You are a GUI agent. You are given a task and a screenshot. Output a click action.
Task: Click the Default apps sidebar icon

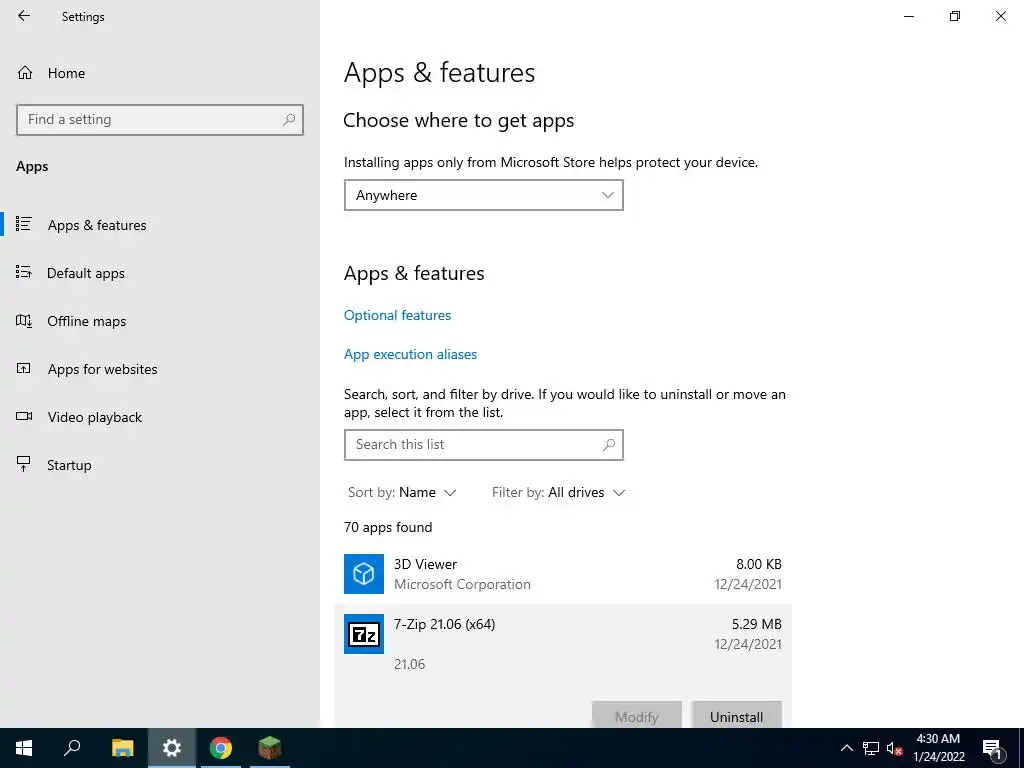(24, 272)
